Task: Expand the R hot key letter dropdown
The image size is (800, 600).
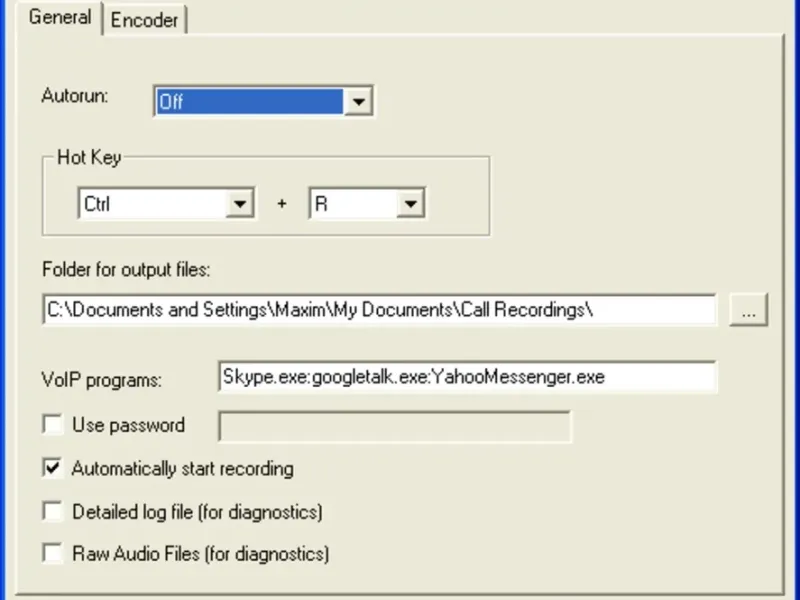Action: [x=410, y=205]
